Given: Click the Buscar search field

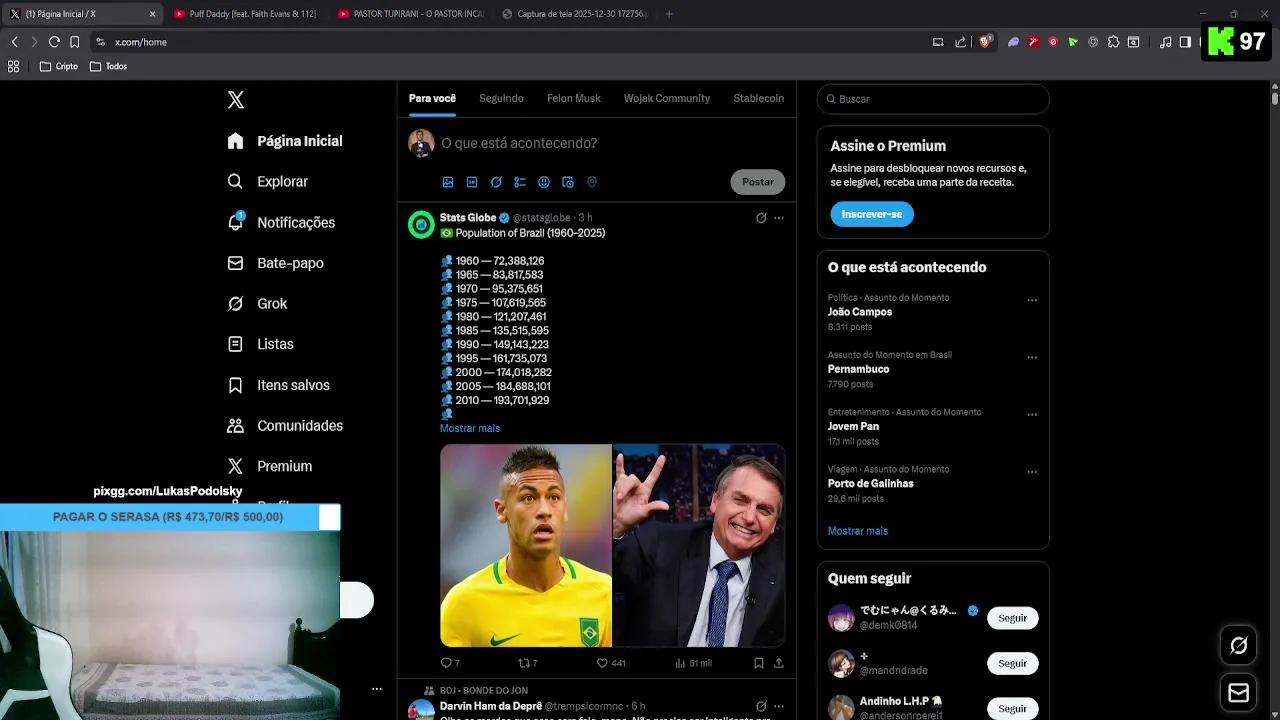Looking at the screenshot, I should coord(933,99).
